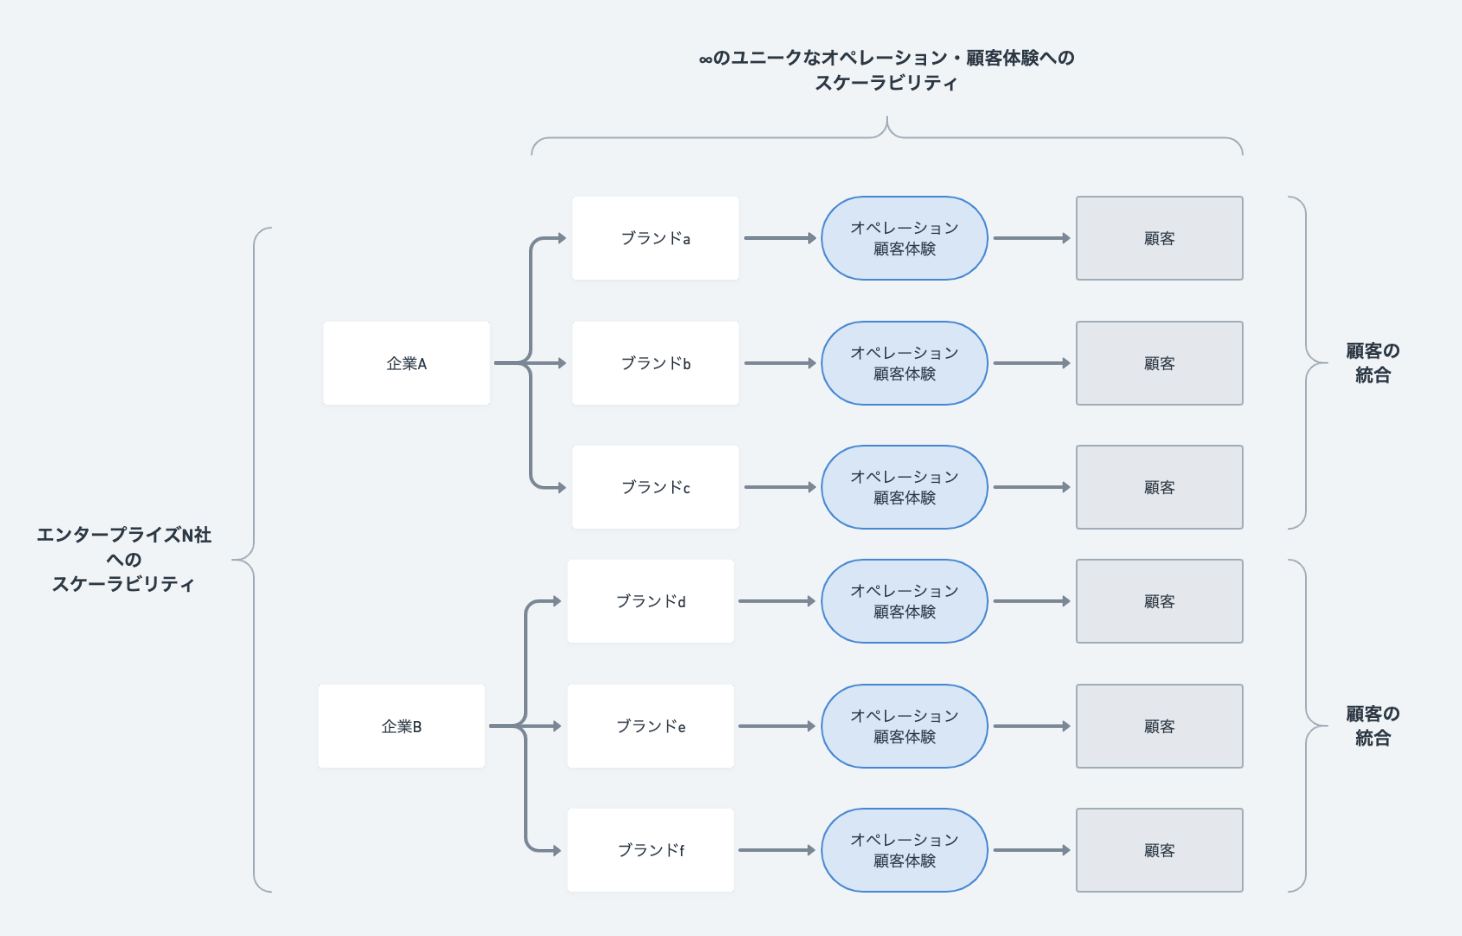Click the ブランドc box
The image size is (1462, 936).
pos(655,487)
